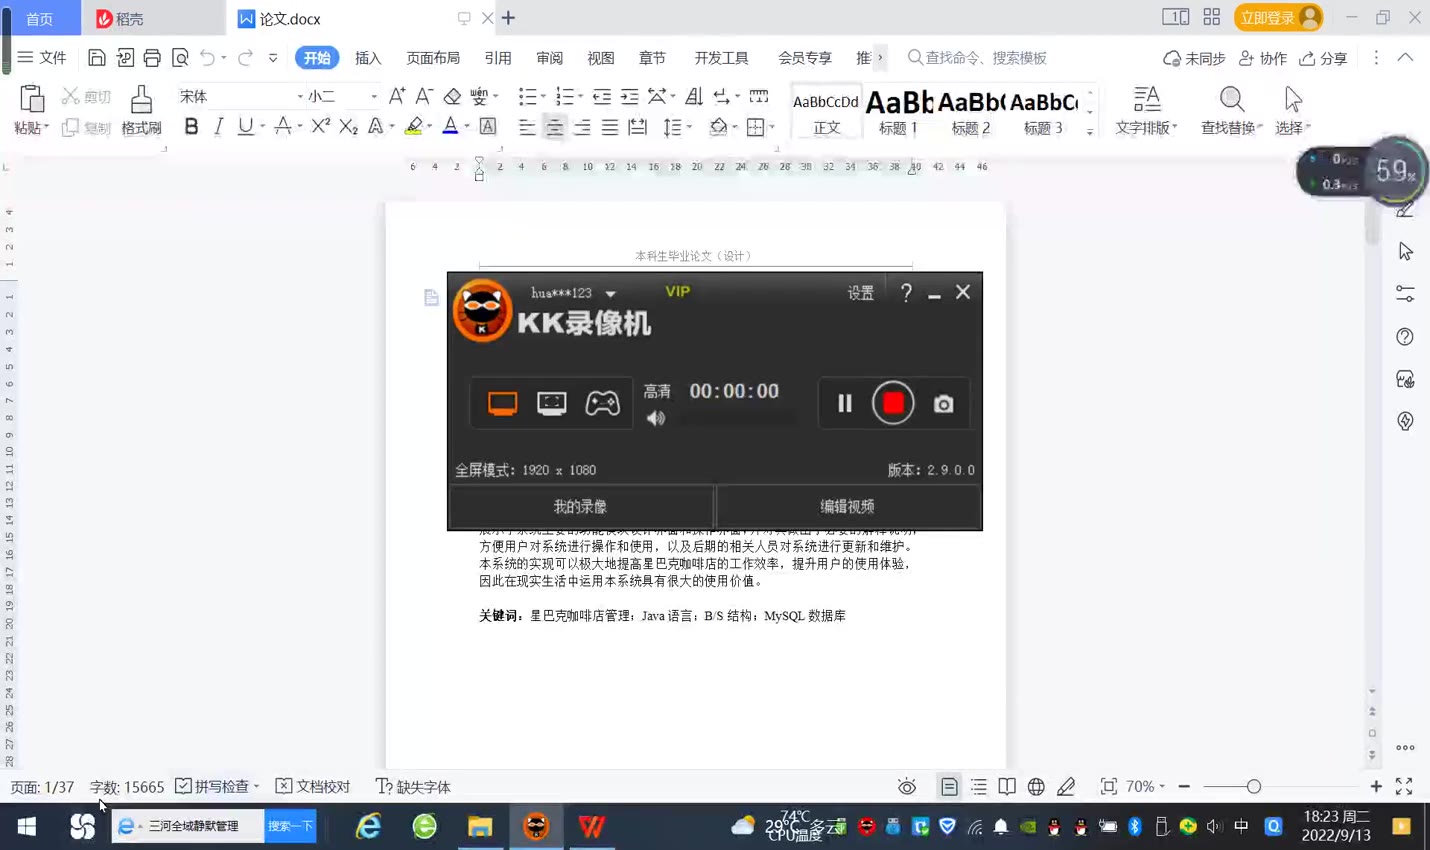
Task: Click the screenshot camera icon in KK recorder
Action: click(x=943, y=404)
